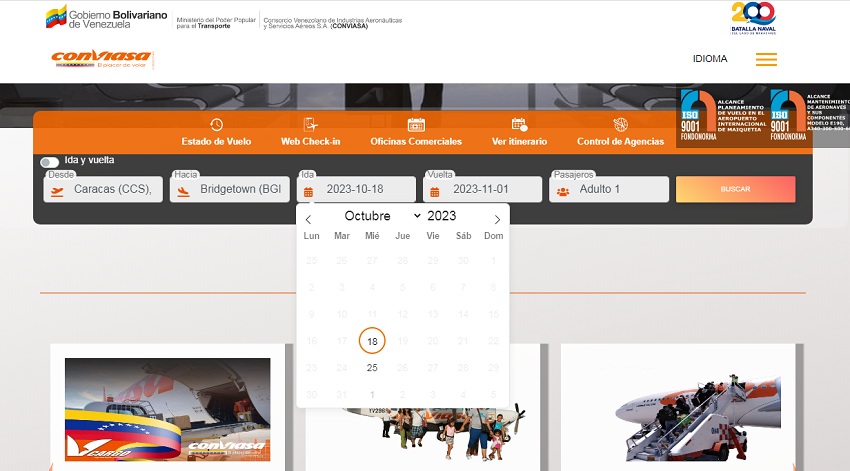Open the IDIOMA language menu

710,59
